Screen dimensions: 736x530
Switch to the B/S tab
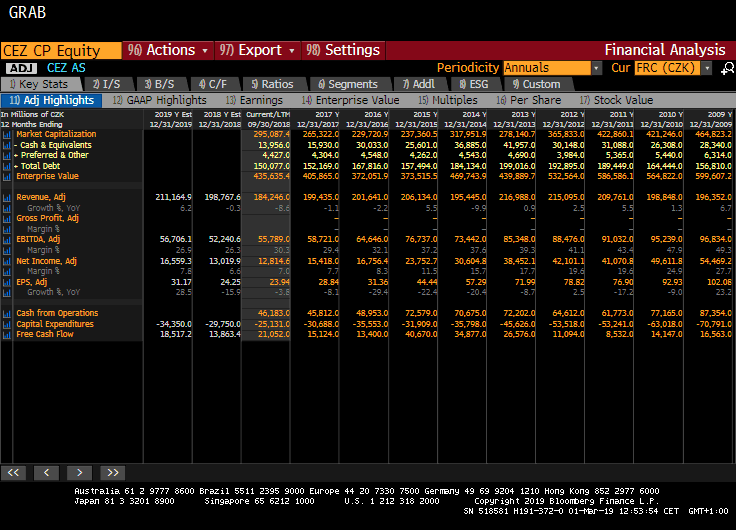click(x=160, y=84)
